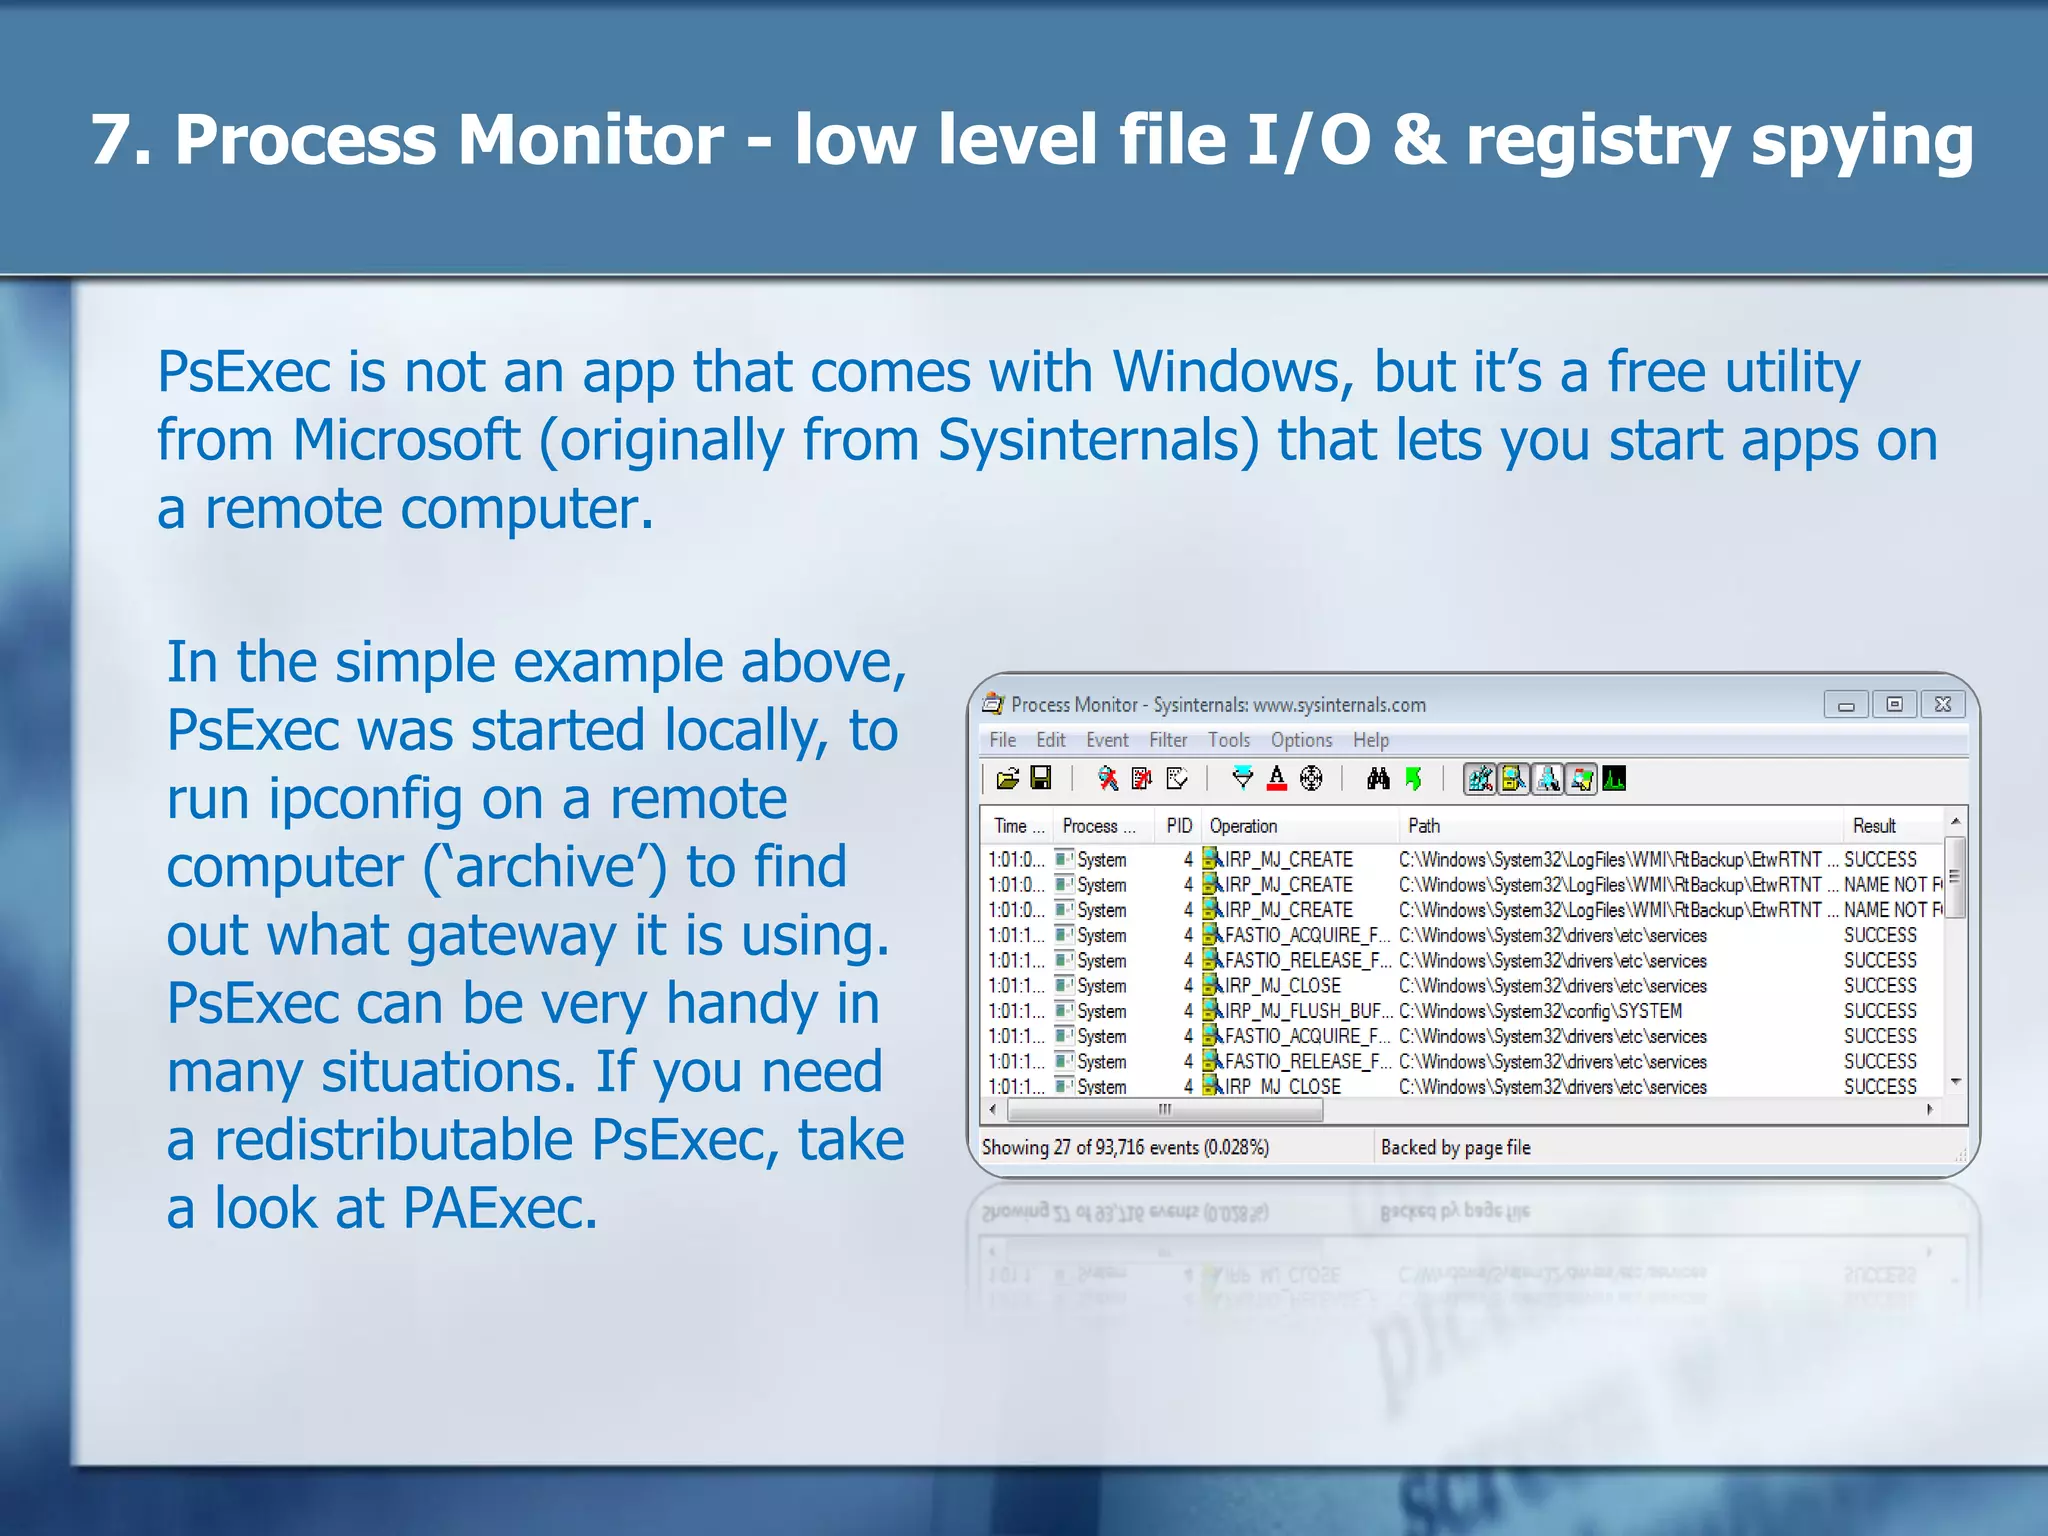Click the Open log folder icon

coord(1008,778)
